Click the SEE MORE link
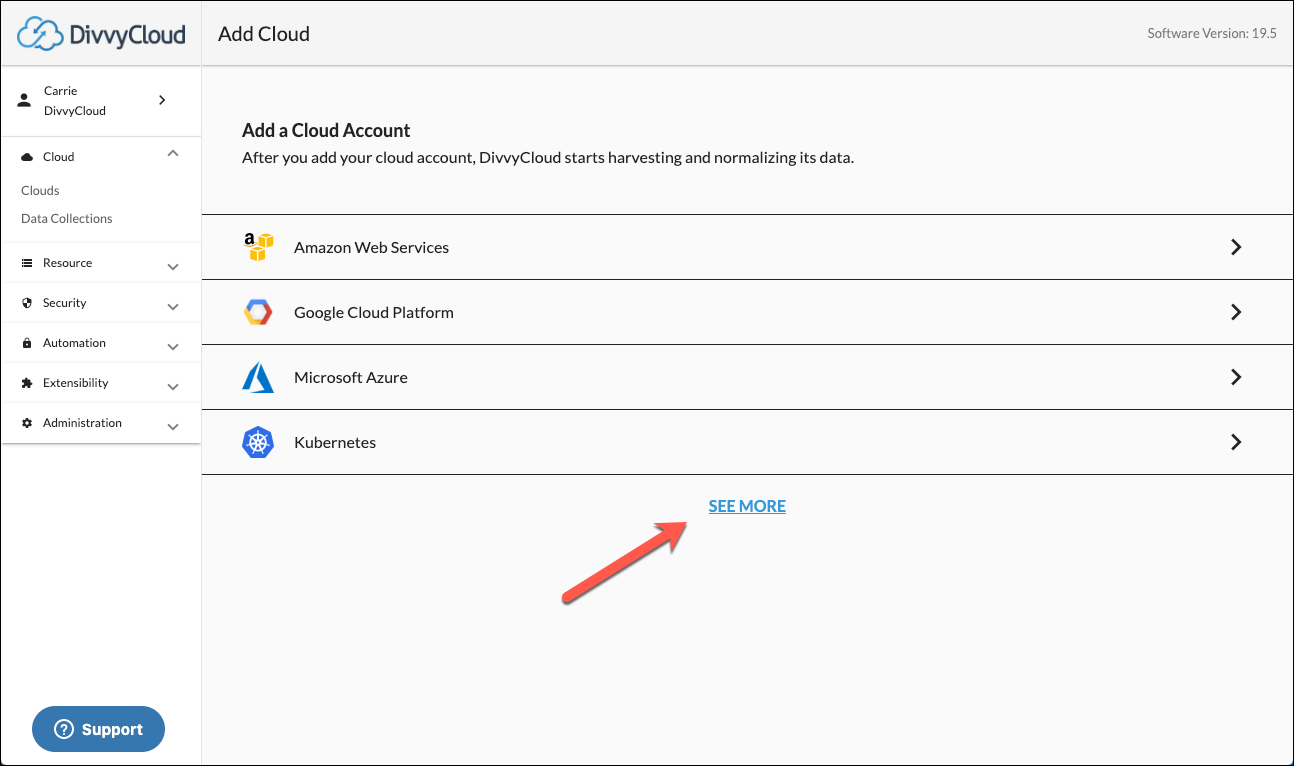 (x=747, y=506)
